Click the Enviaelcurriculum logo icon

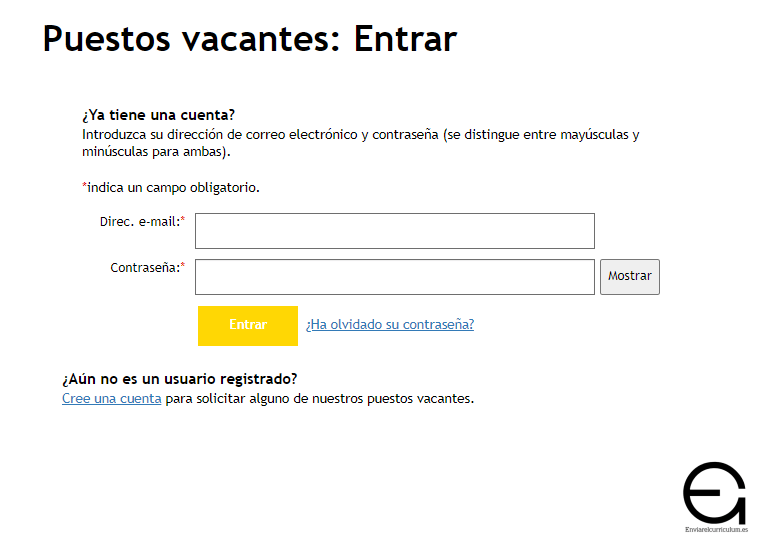click(x=714, y=491)
